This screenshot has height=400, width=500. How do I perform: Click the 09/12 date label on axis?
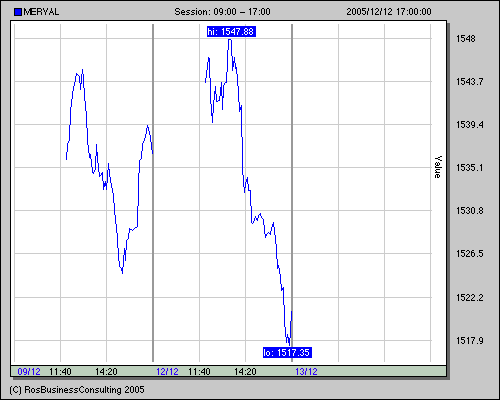click(x=29, y=372)
